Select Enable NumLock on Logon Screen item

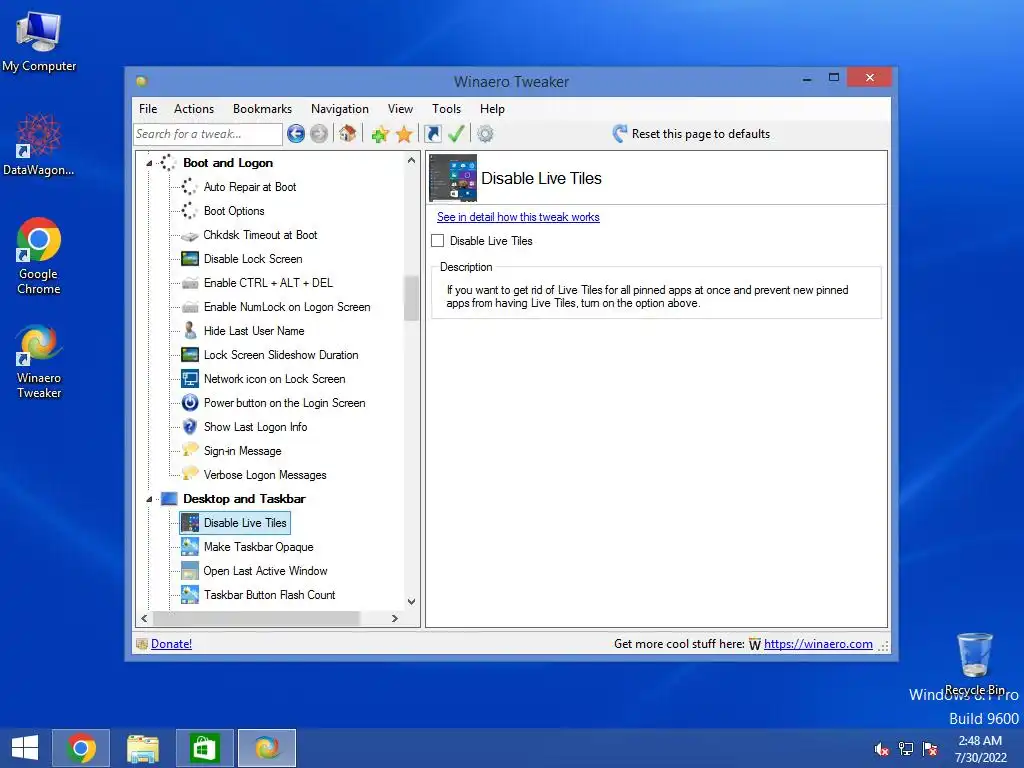tap(287, 307)
